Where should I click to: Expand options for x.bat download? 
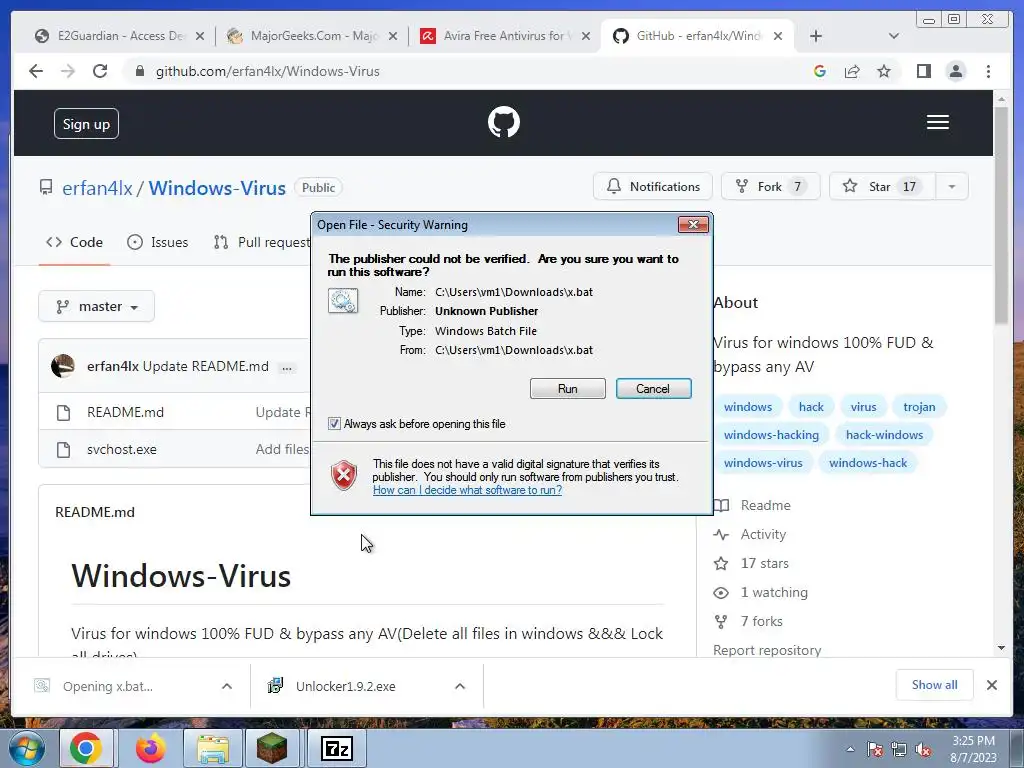[x=227, y=686]
